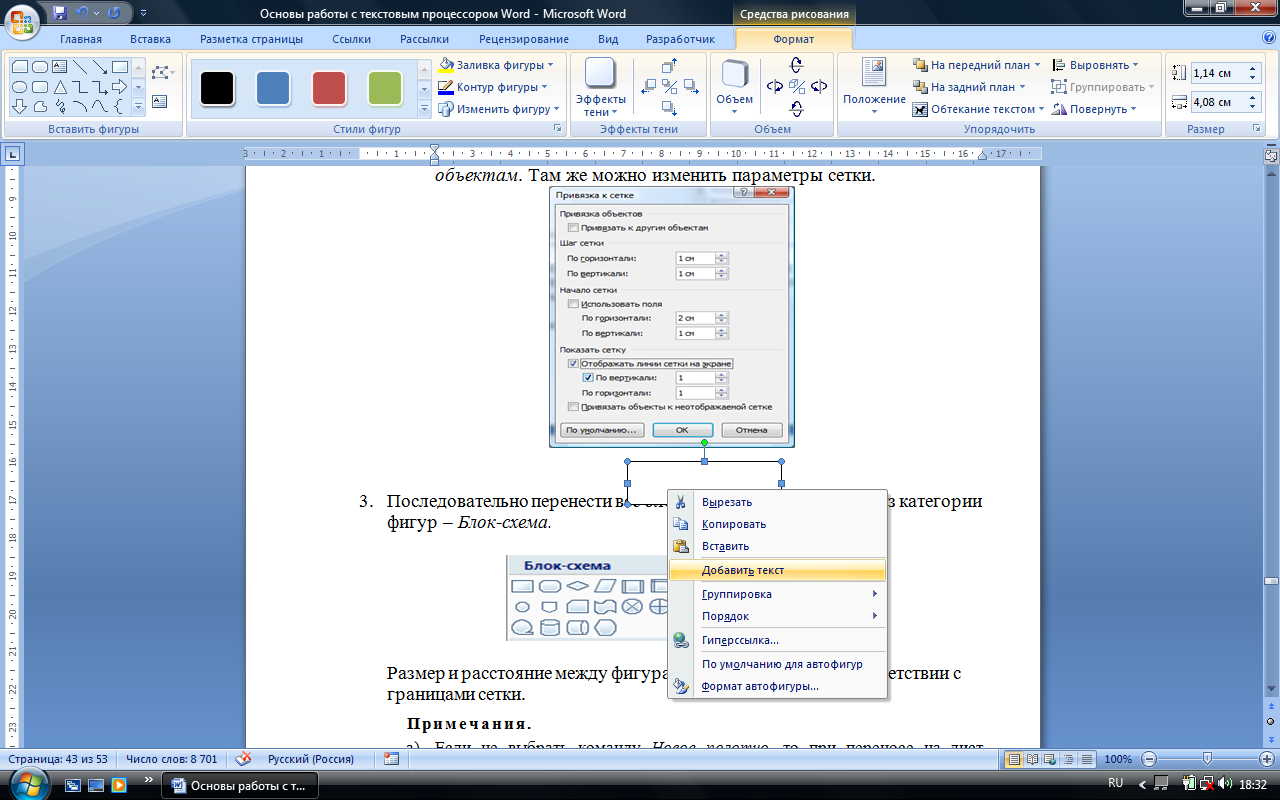Open На передний план dropdown

pos(977,65)
